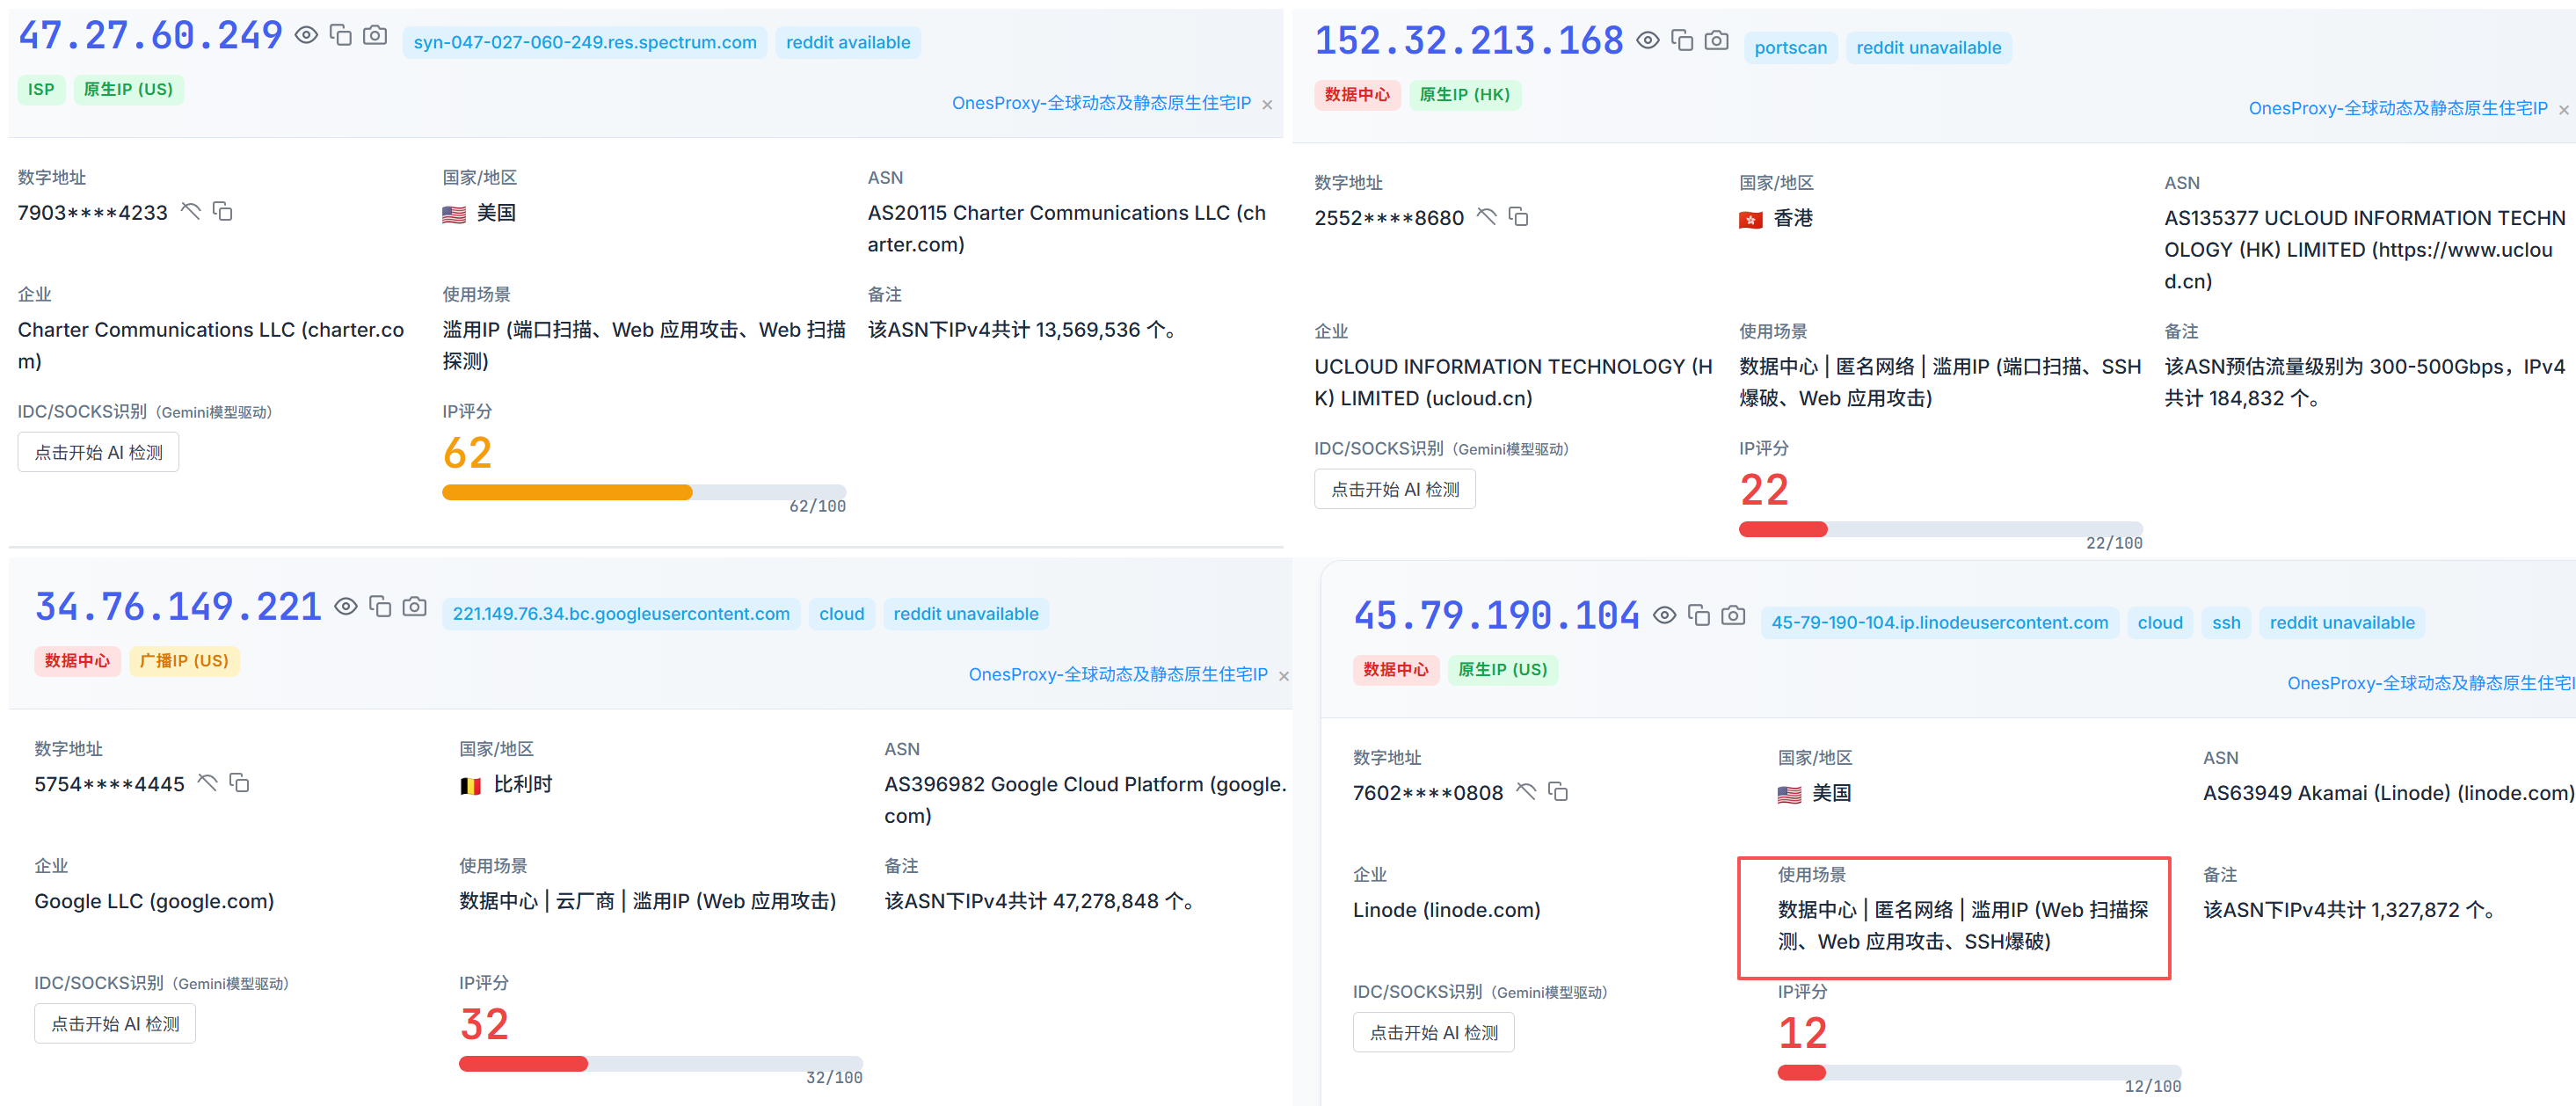Click the camera icon next to 34.76.149.221

(414, 606)
